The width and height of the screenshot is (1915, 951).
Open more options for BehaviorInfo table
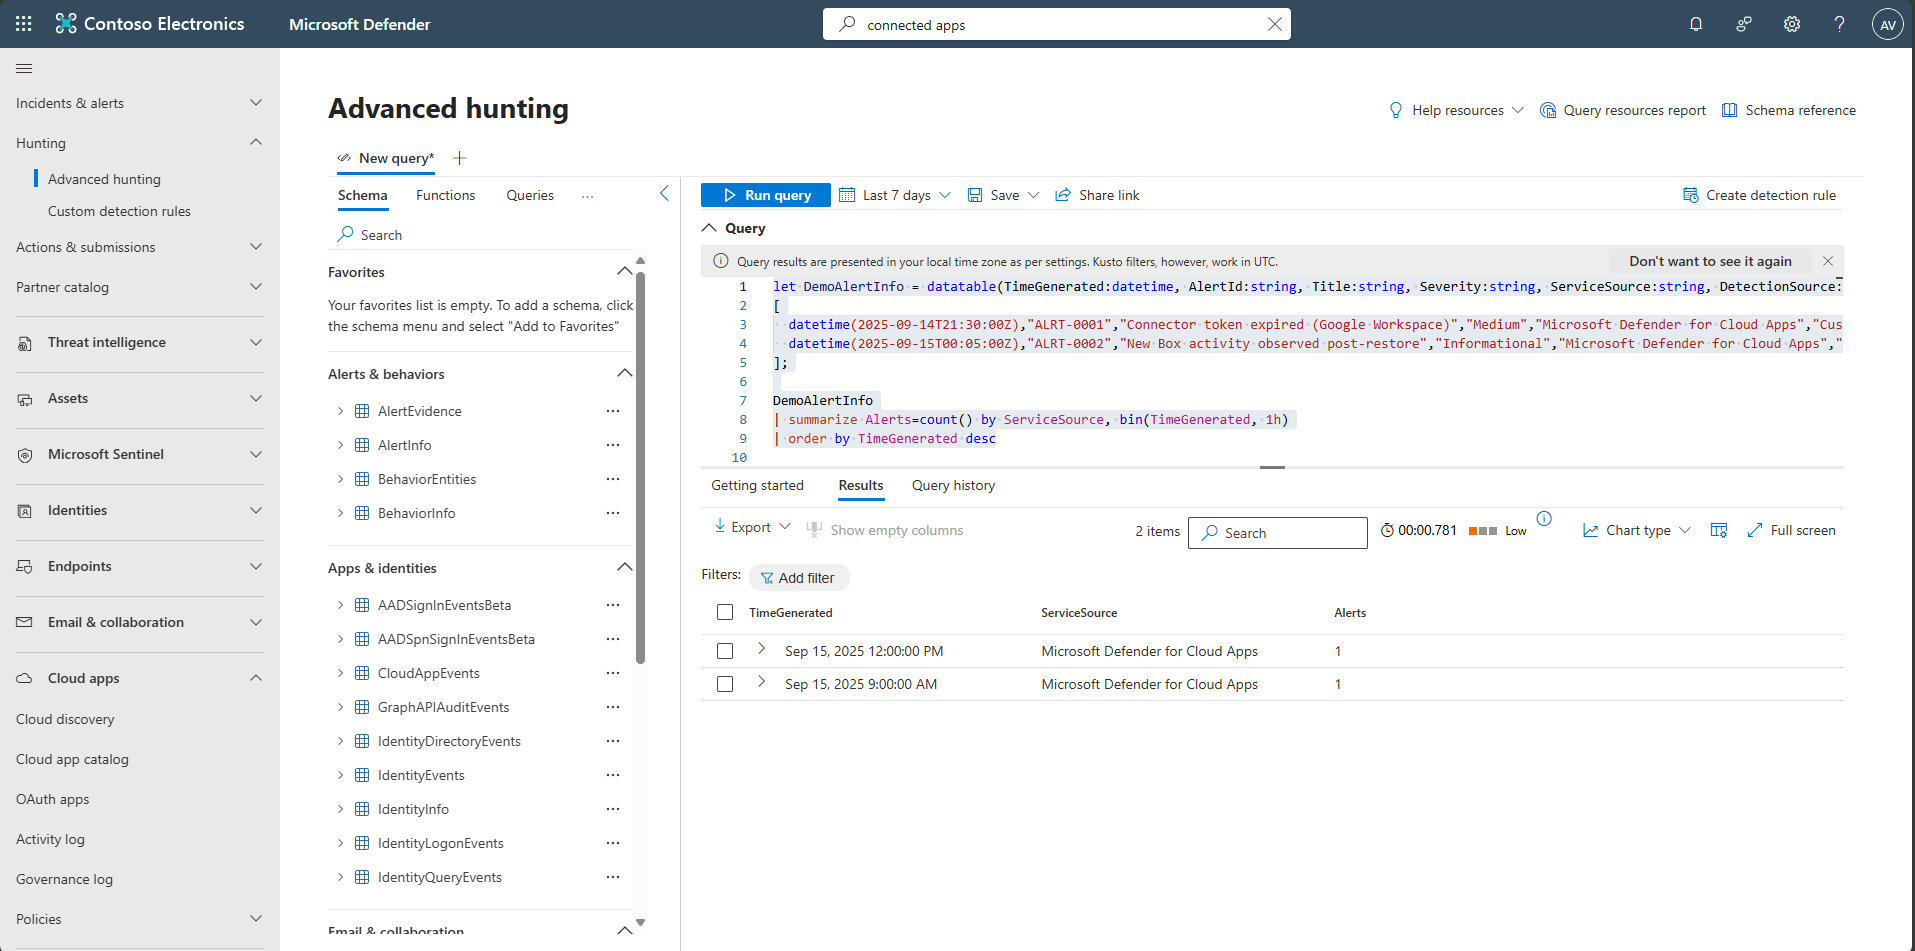pyautogui.click(x=613, y=513)
